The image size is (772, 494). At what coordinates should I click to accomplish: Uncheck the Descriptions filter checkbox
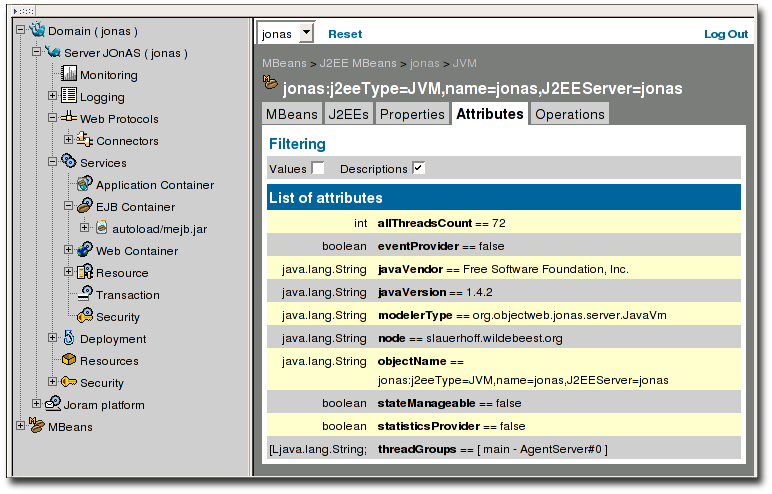[418, 168]
